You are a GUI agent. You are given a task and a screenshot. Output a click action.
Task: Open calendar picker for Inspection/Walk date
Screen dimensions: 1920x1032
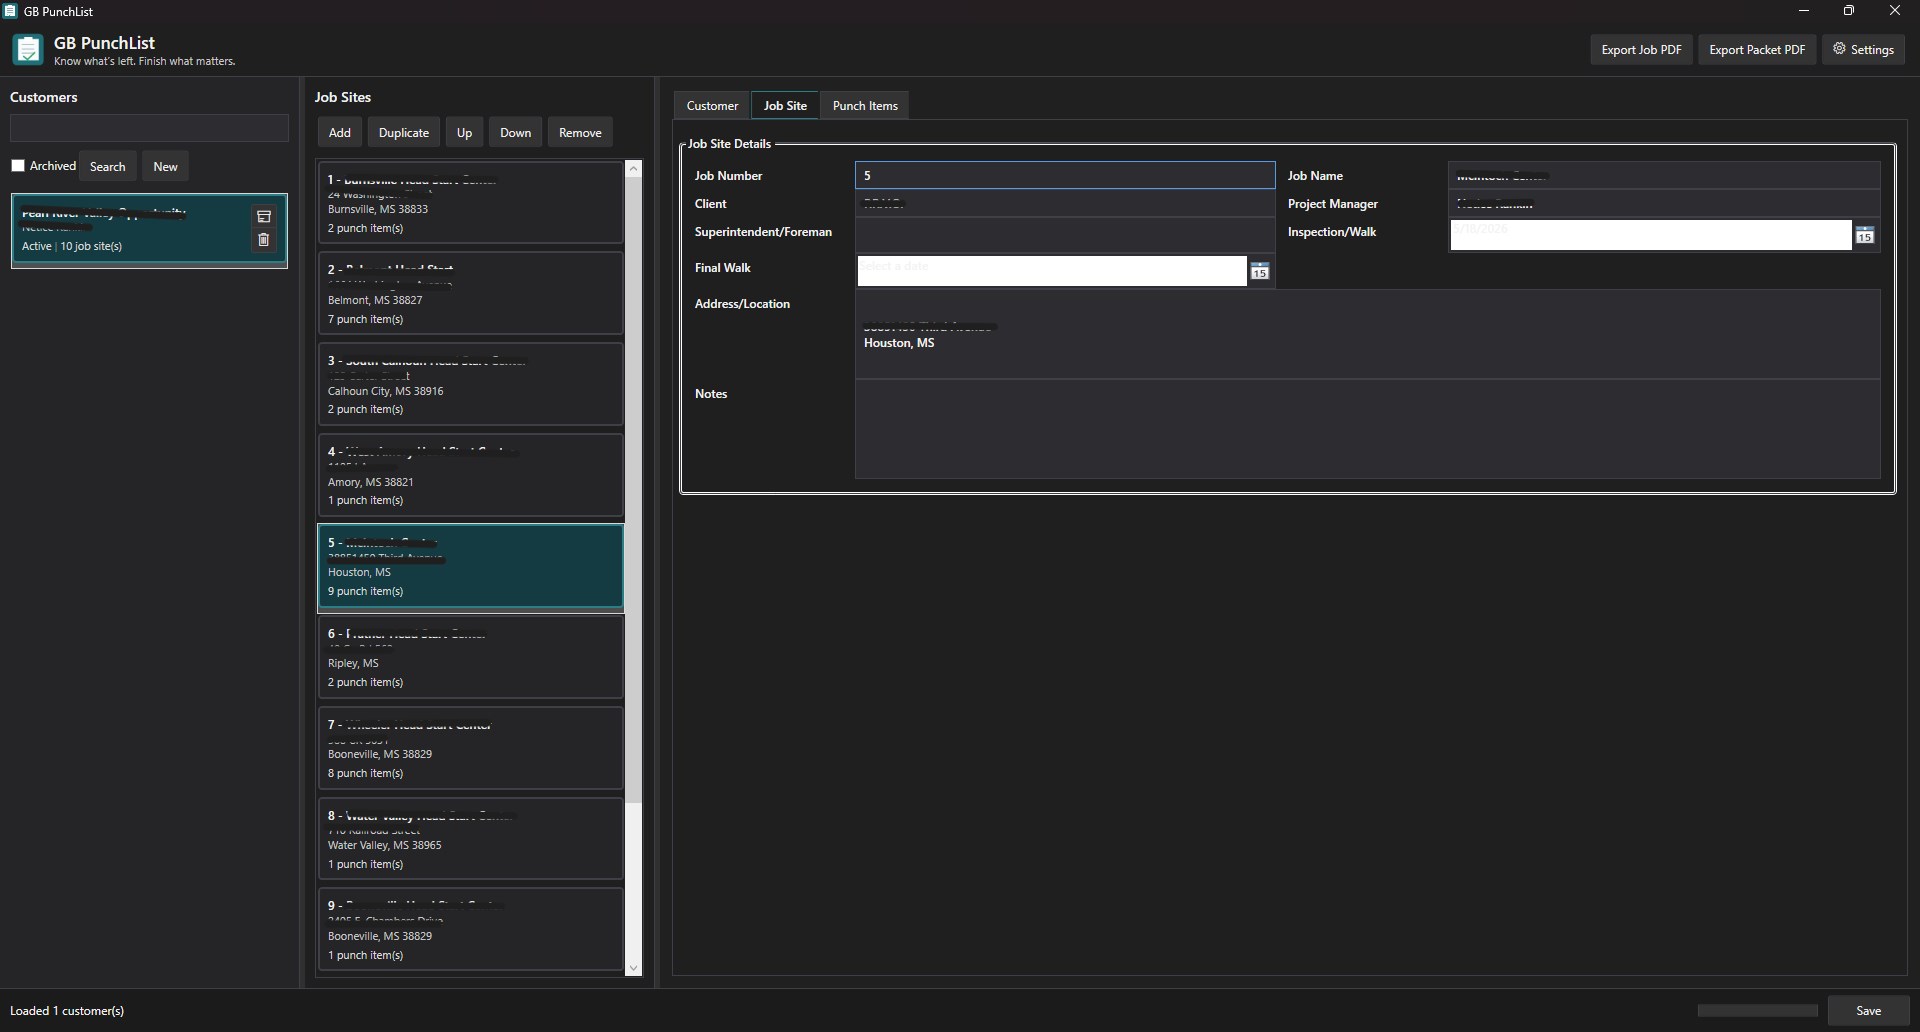tap(1865, 236)
